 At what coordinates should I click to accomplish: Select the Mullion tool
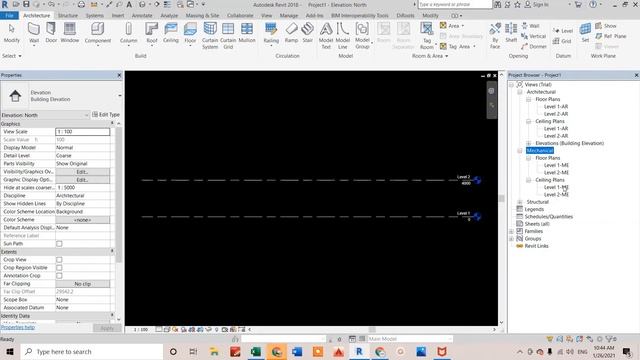[247, 33]
